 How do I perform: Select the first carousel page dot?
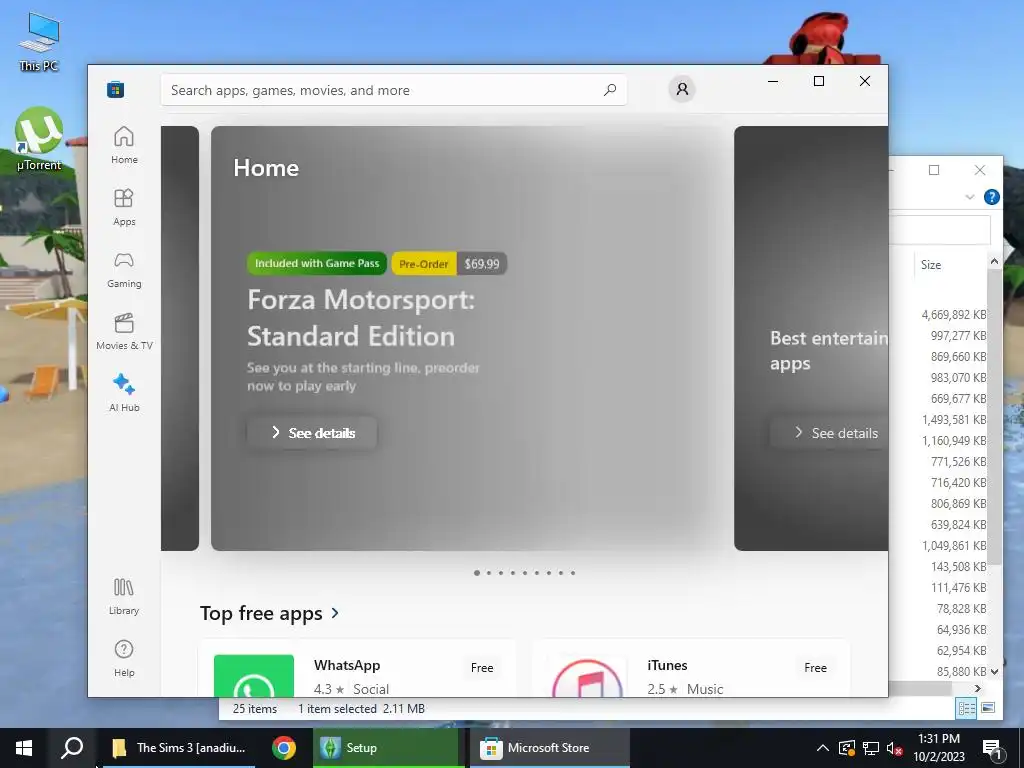(477, 573)
